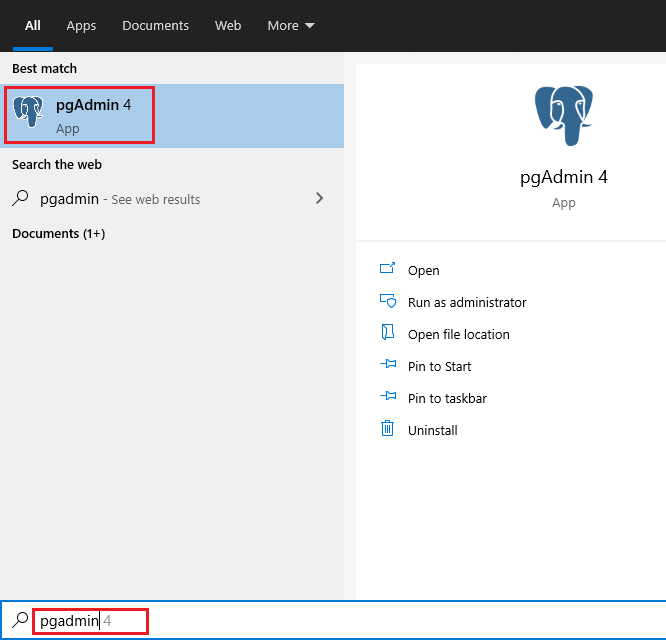Click the Documents (1+) heading

click(59, 234)
